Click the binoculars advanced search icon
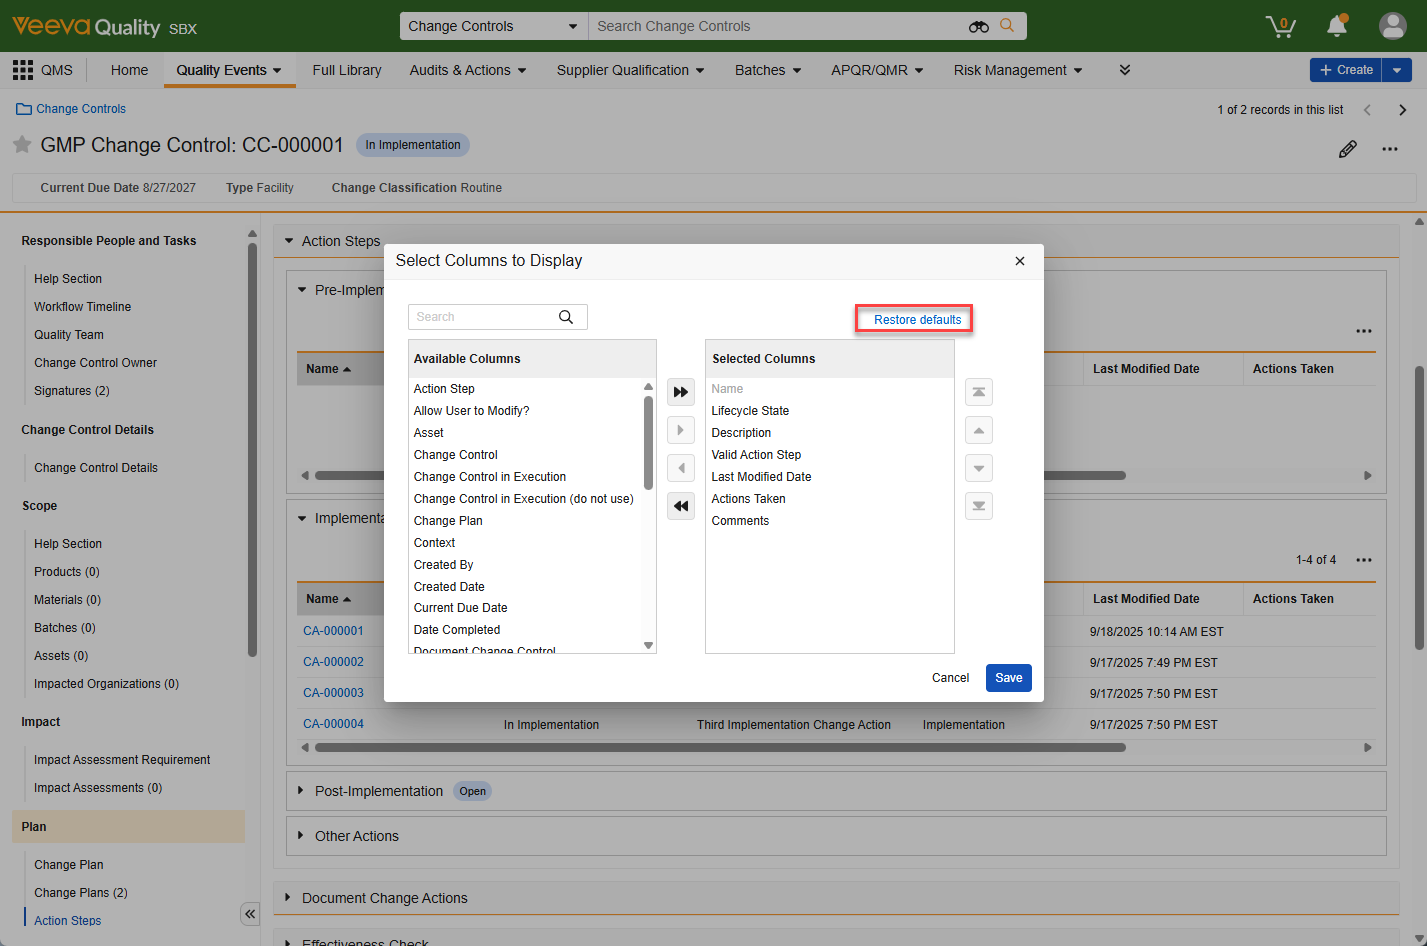The height and width of the screenshot is (946, 1427). point(979,26)
